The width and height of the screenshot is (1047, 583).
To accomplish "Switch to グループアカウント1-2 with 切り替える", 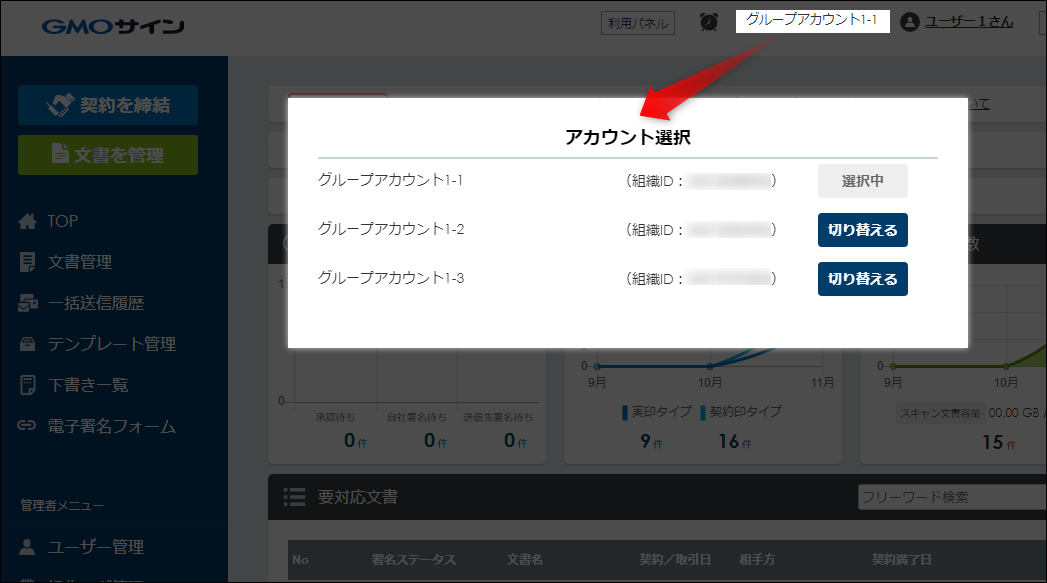I will tap(863, 230).
